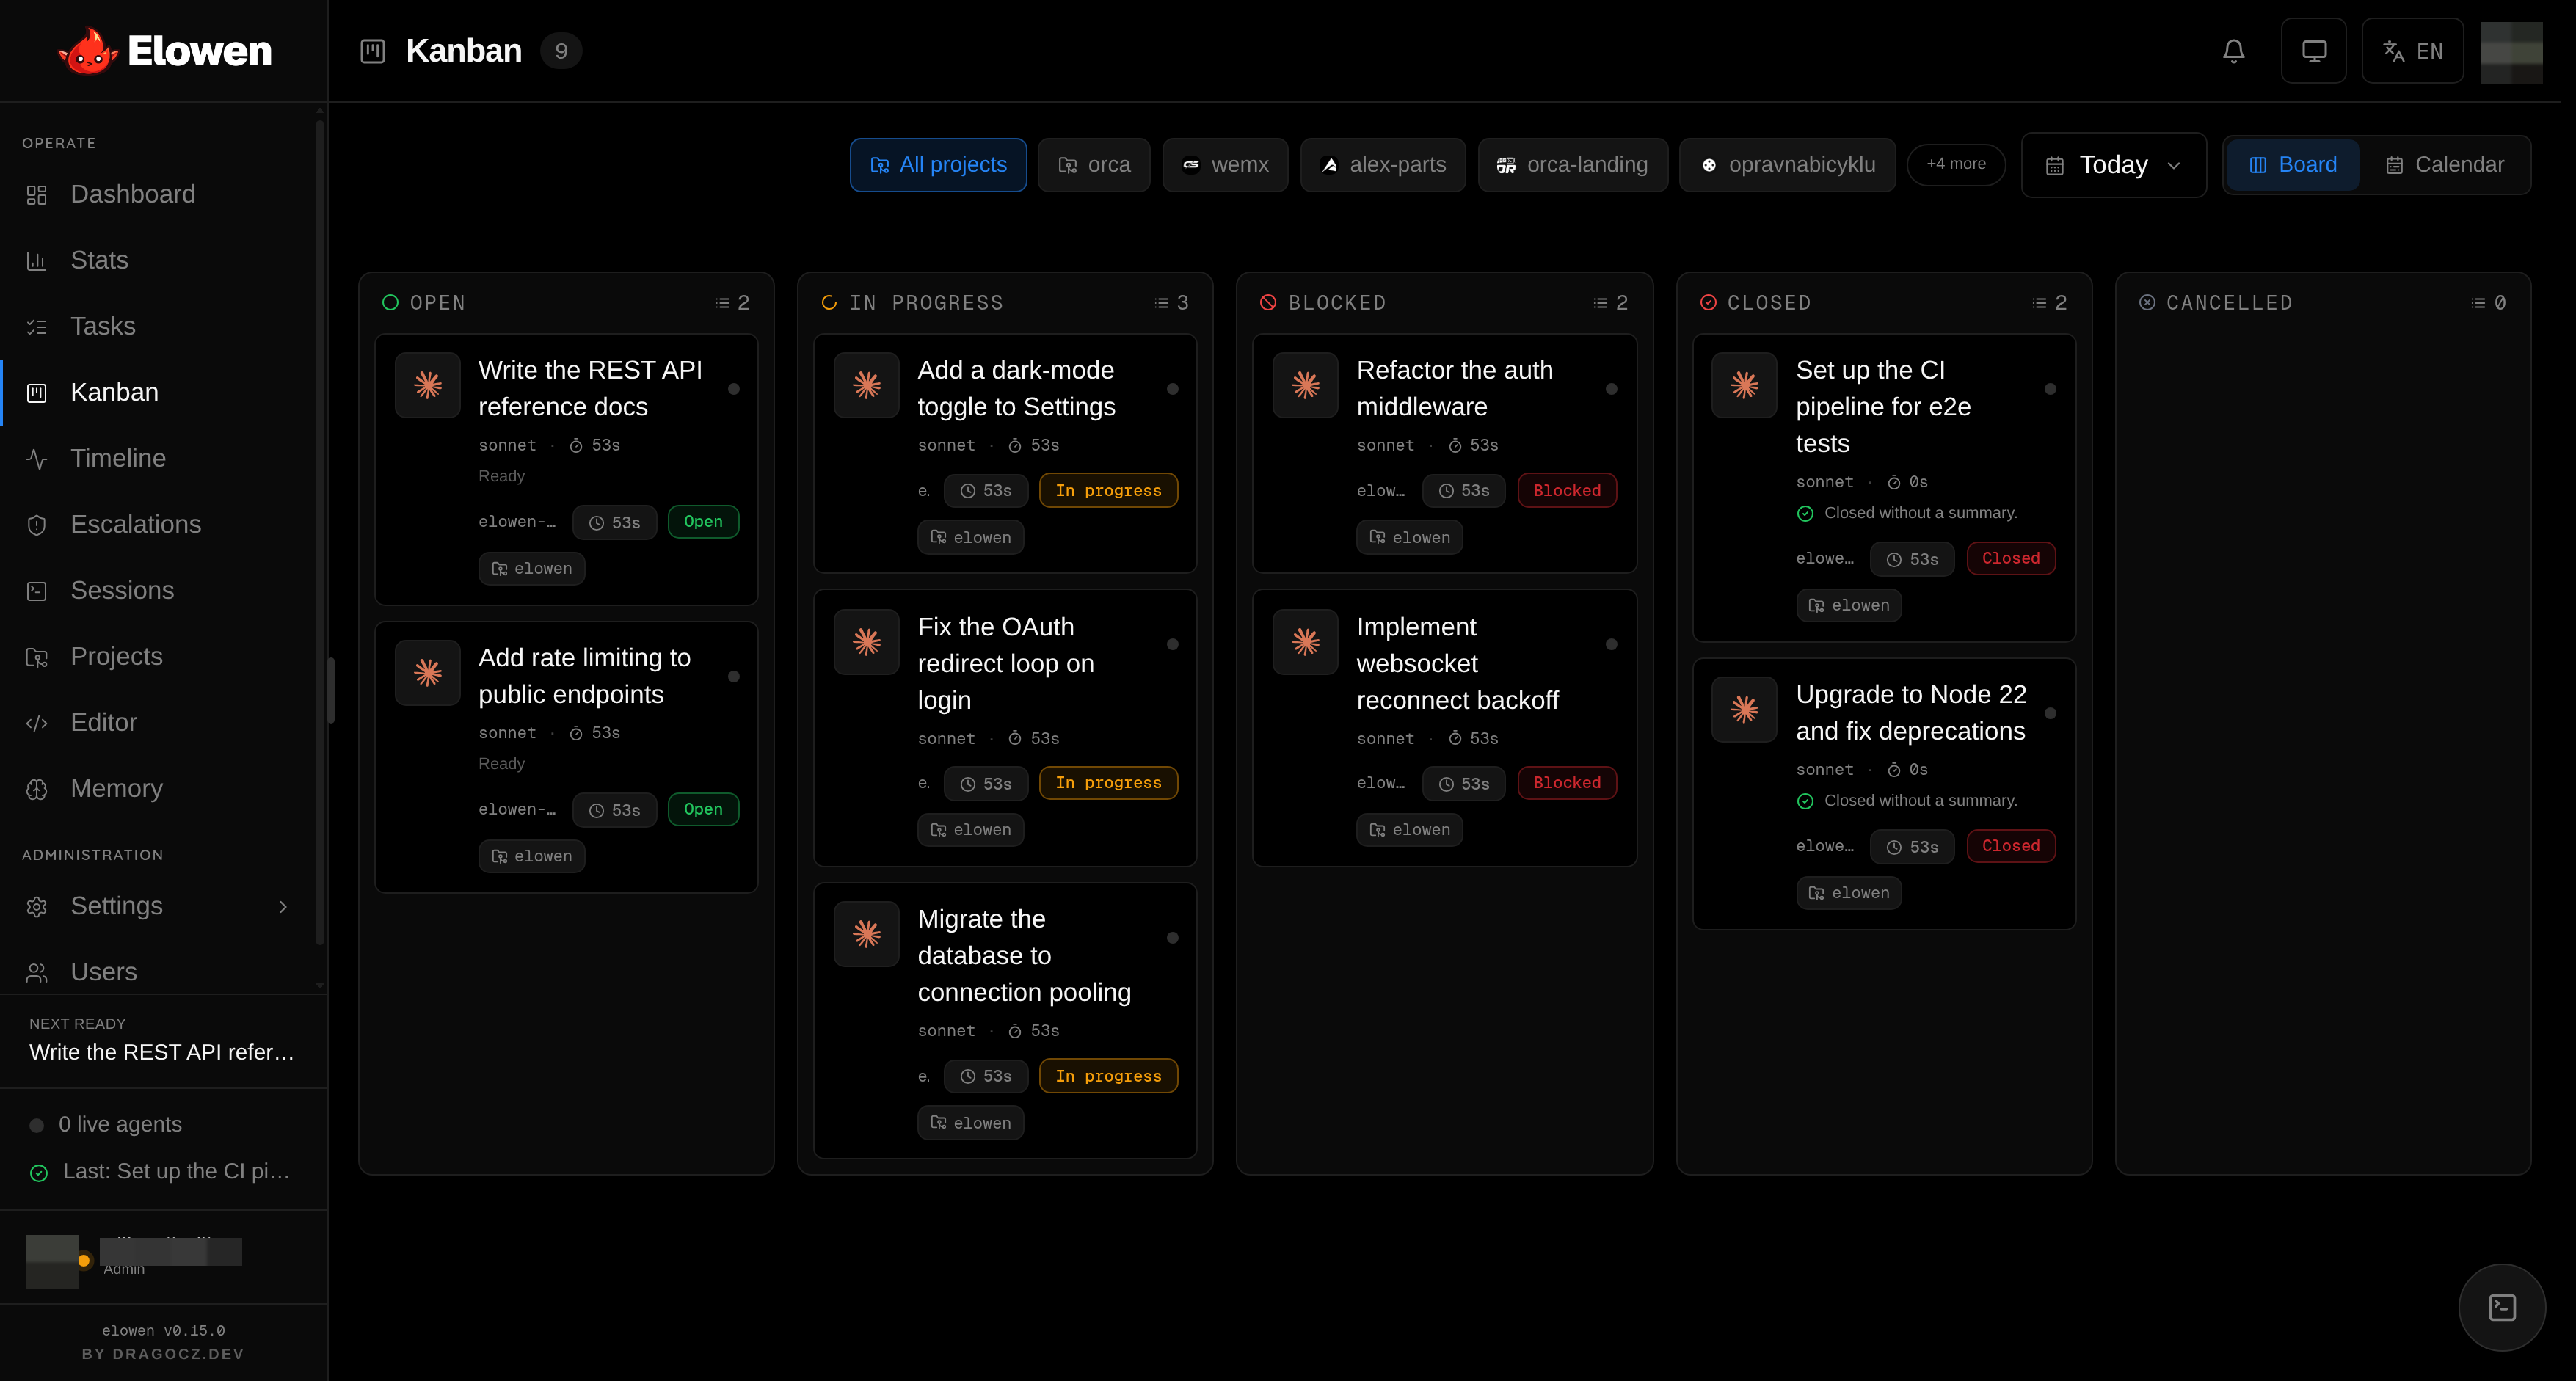Click 53s duration chip on OAuth card
This screenshot has height=1381, width=2576.
coord(985,784)
